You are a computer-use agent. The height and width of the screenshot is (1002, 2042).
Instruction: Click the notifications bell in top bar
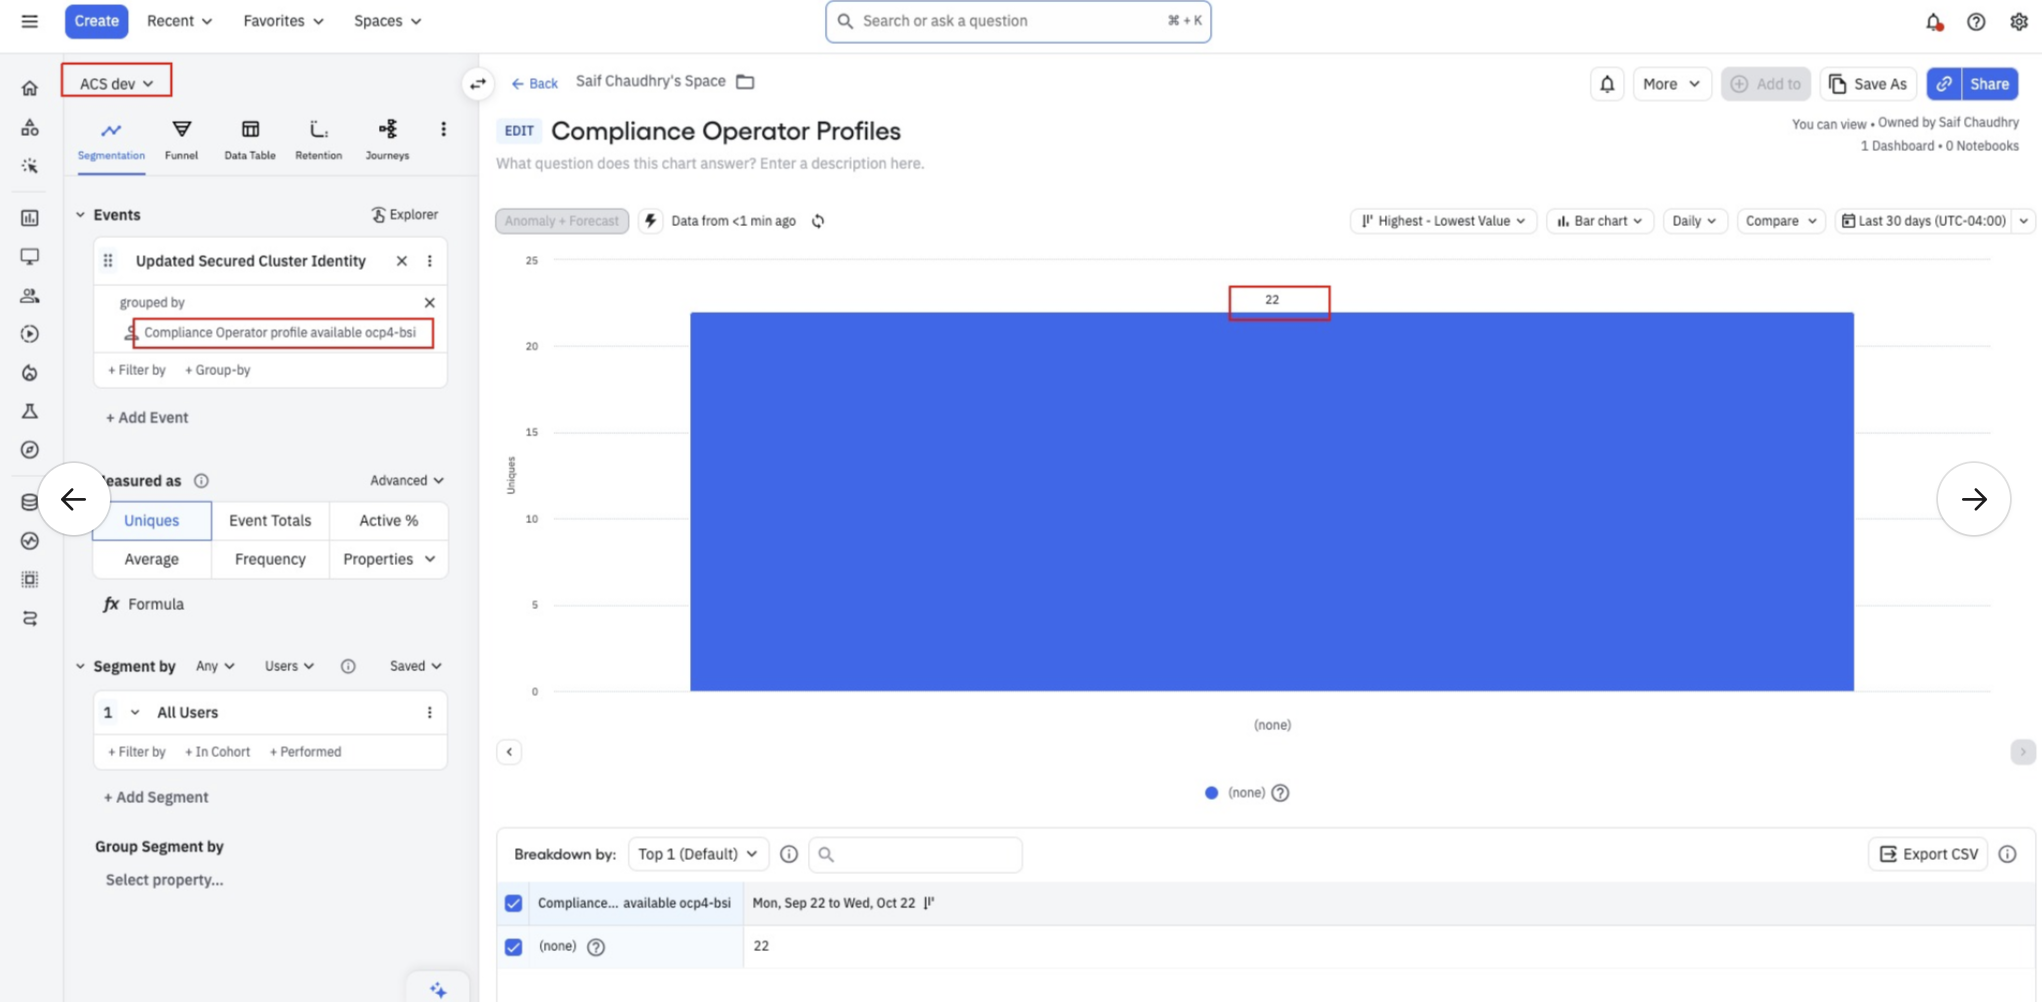pyautogui.click(x=1934, y=21)
